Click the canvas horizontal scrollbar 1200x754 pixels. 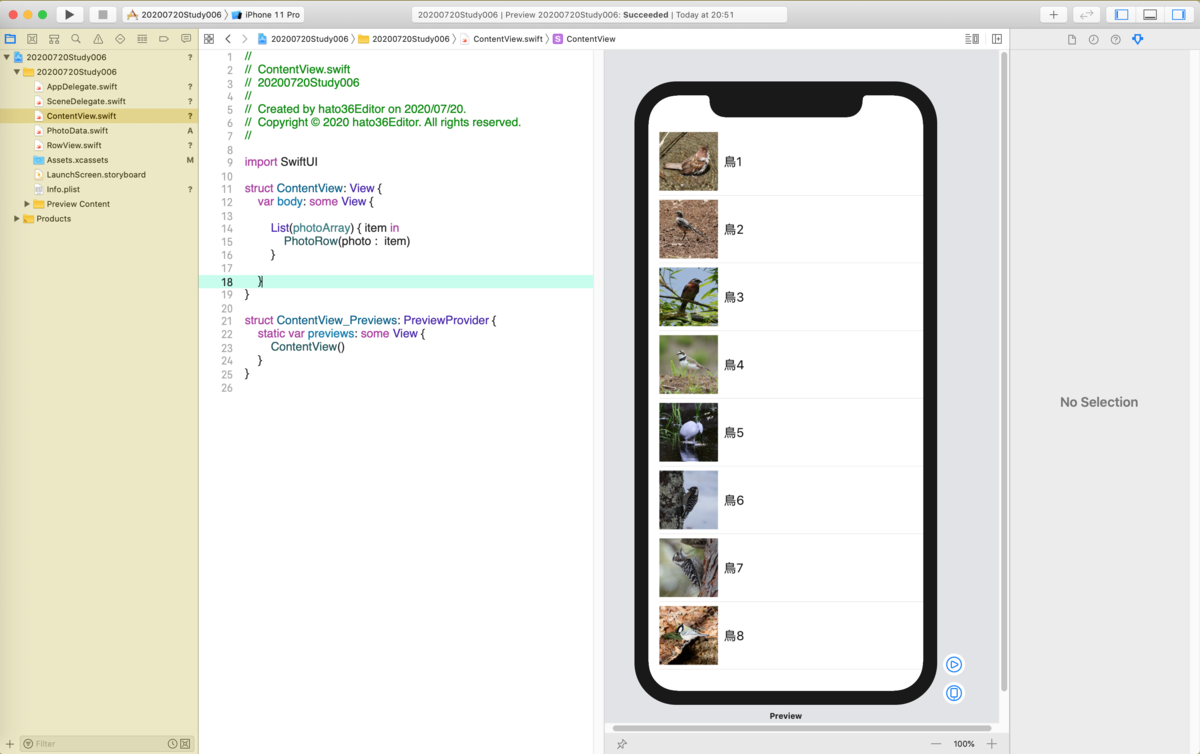pyautogui.click(x=801, y=728)
